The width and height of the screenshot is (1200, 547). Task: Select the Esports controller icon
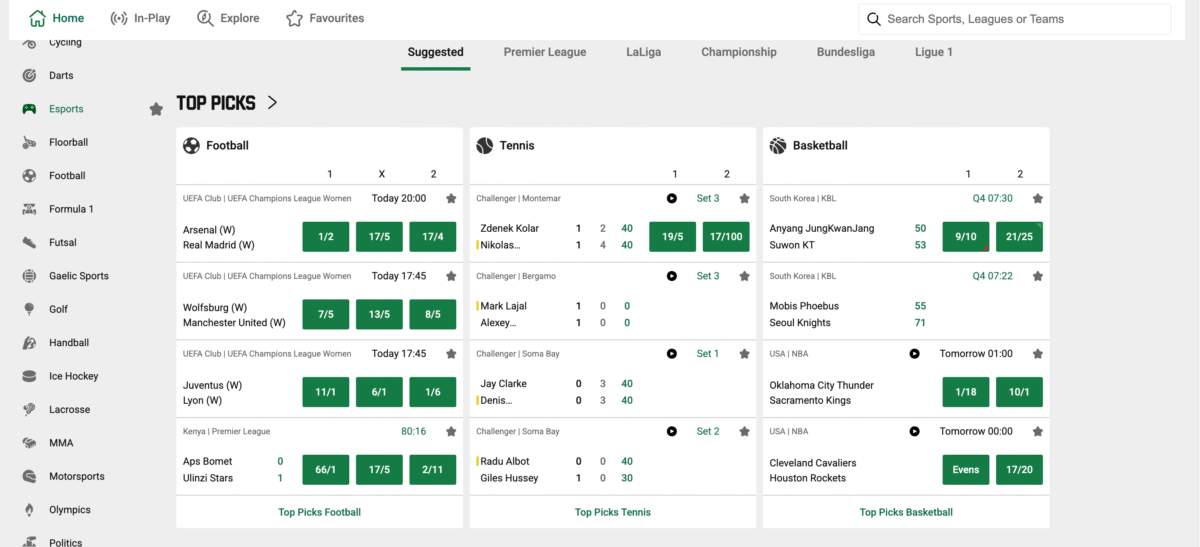[x=30, y=109]
